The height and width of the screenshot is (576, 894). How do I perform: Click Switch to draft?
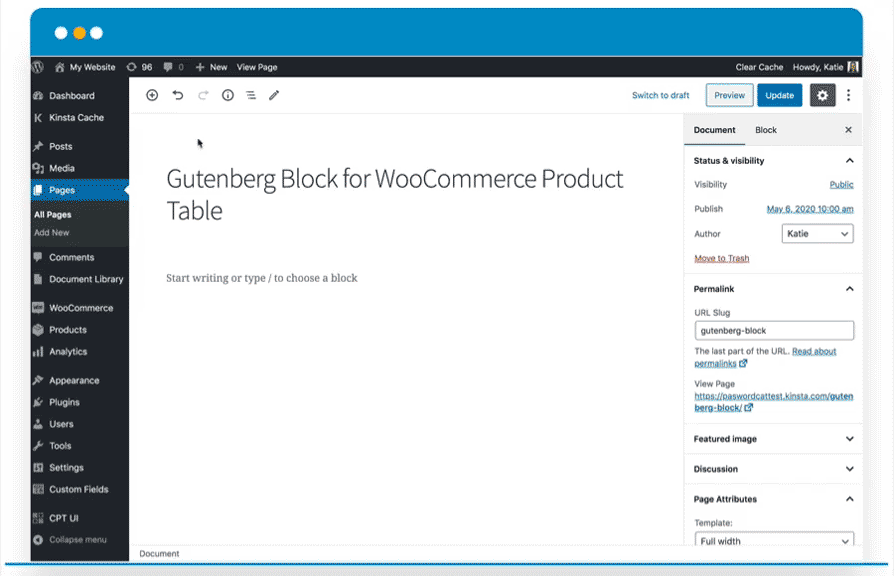(x=660, y=95)
